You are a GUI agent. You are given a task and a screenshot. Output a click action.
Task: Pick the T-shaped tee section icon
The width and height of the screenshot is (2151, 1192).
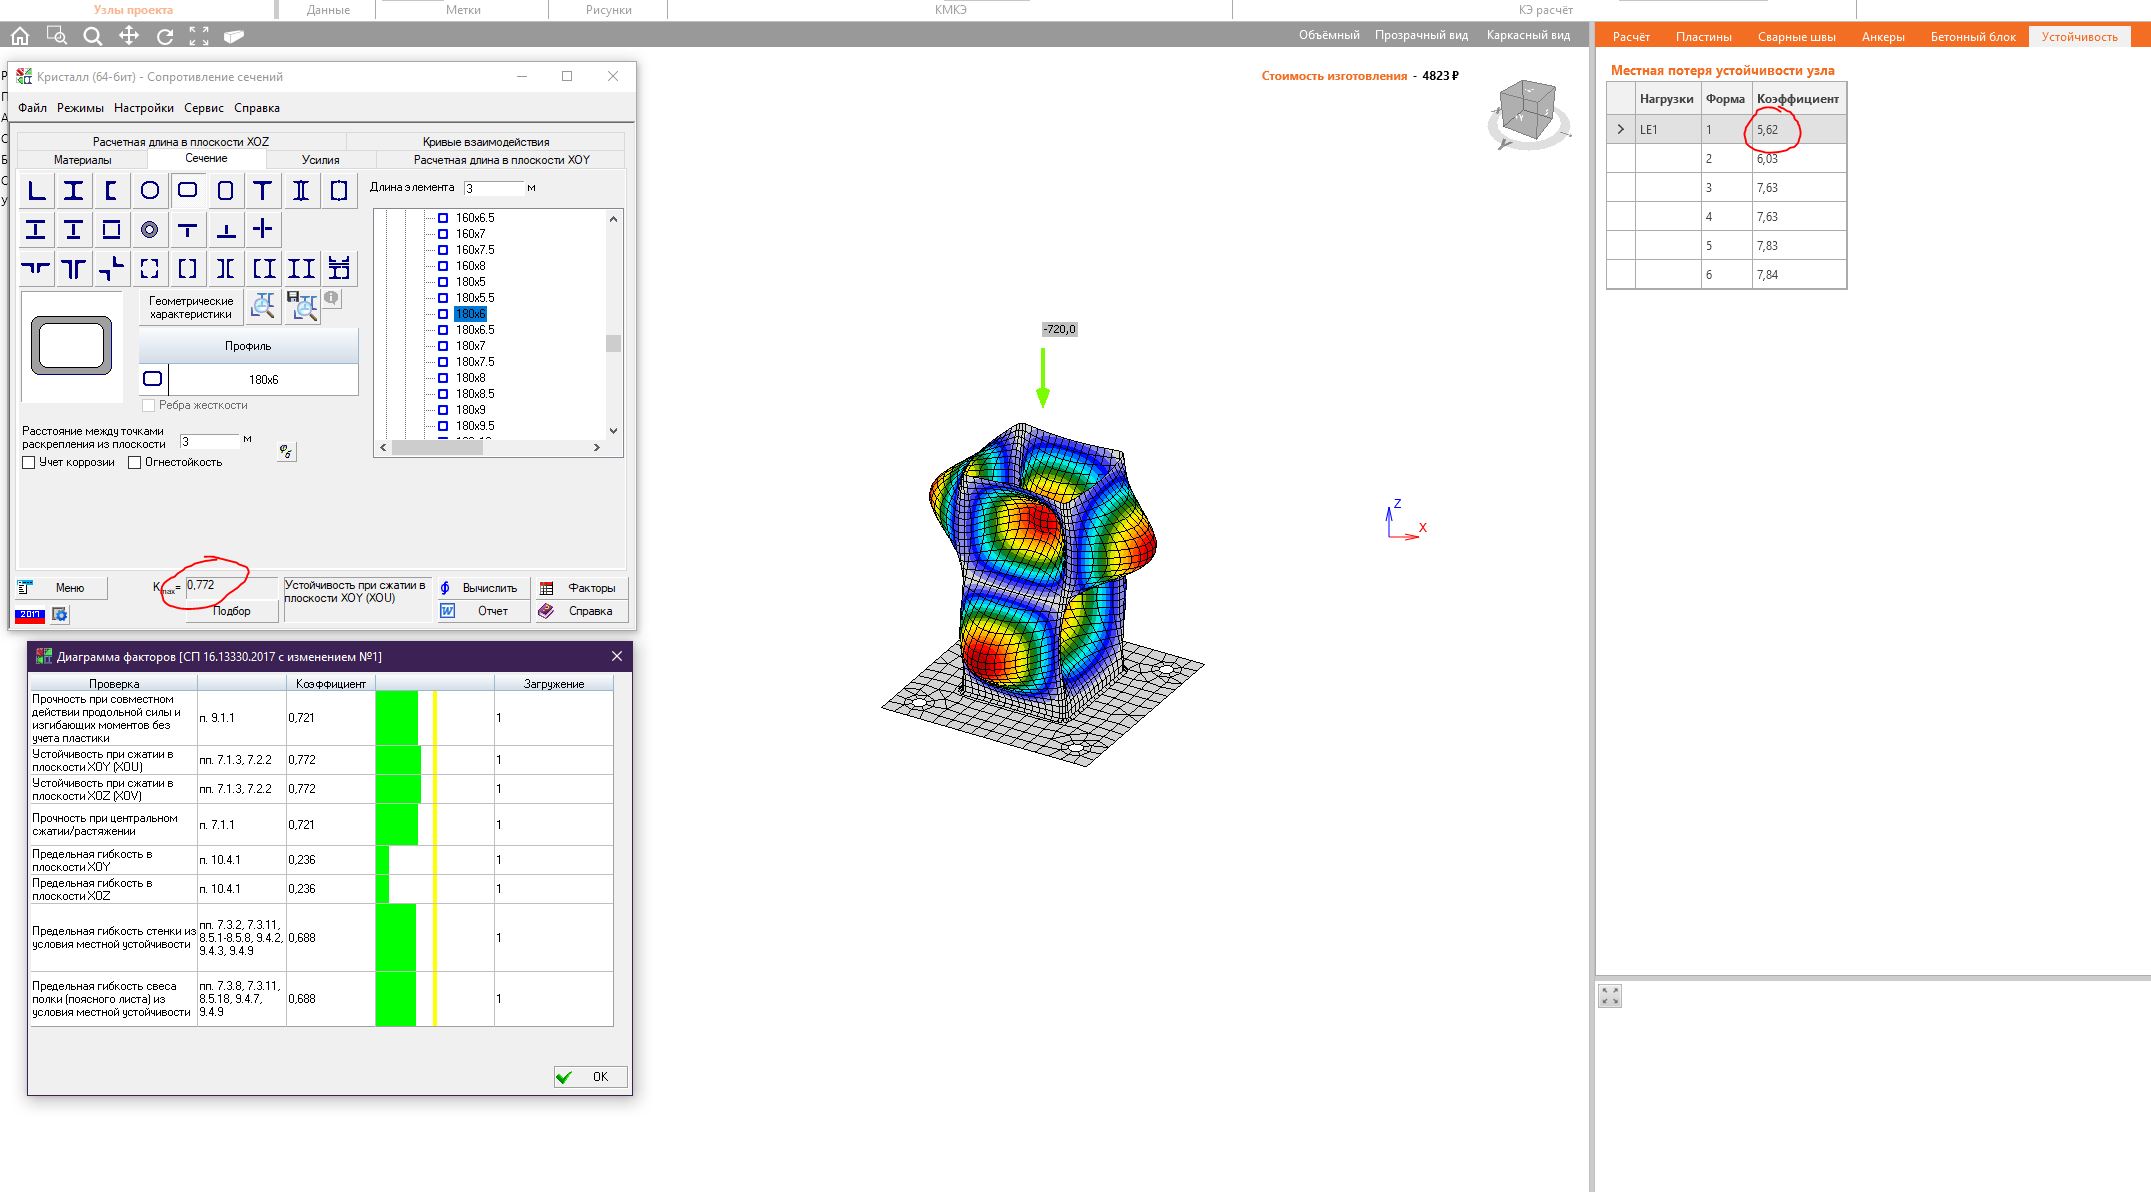click(x=262, y=190)
